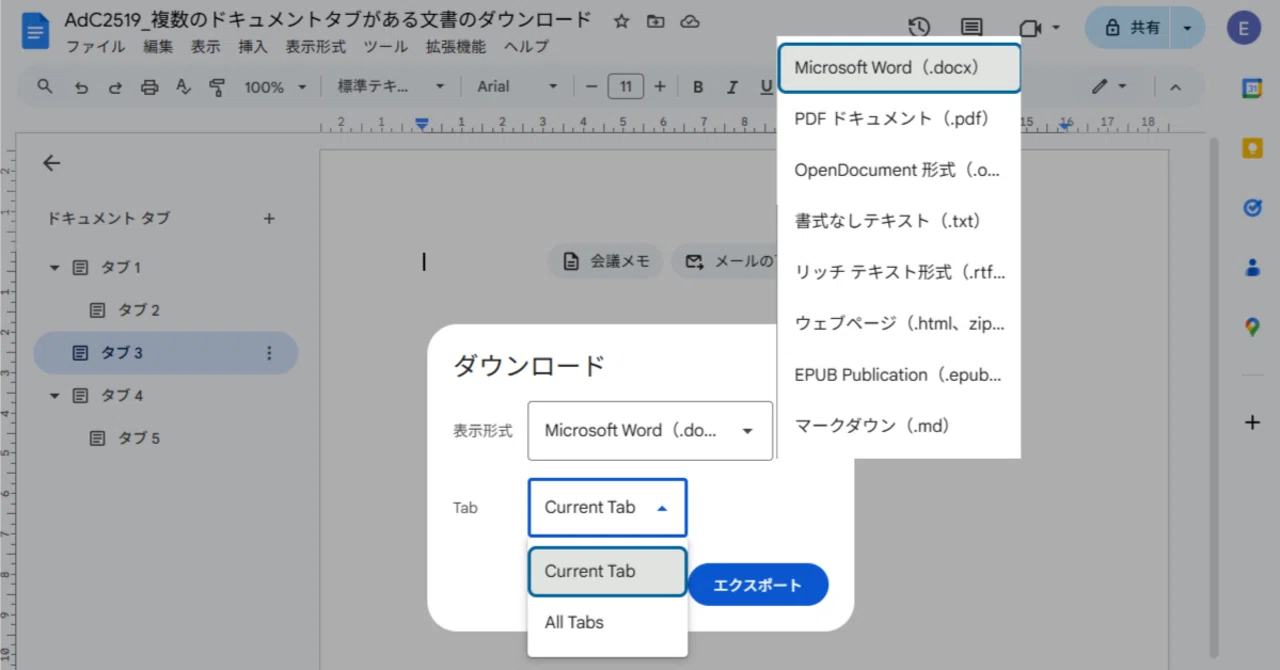Screen dimensions: 1280x670
Task: Choose Microsoft Word (.docx) format
Action: (899, 68)
